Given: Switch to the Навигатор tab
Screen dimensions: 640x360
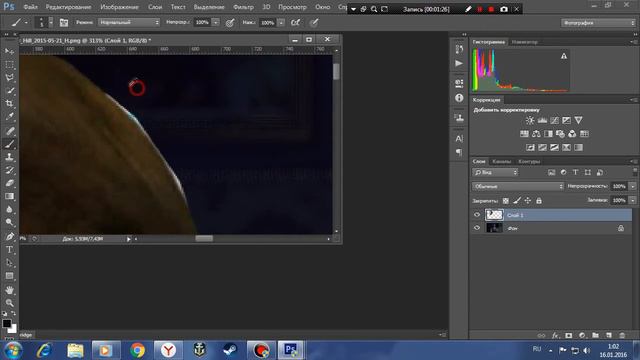Looking at the screenshot, I should (524, 42).
